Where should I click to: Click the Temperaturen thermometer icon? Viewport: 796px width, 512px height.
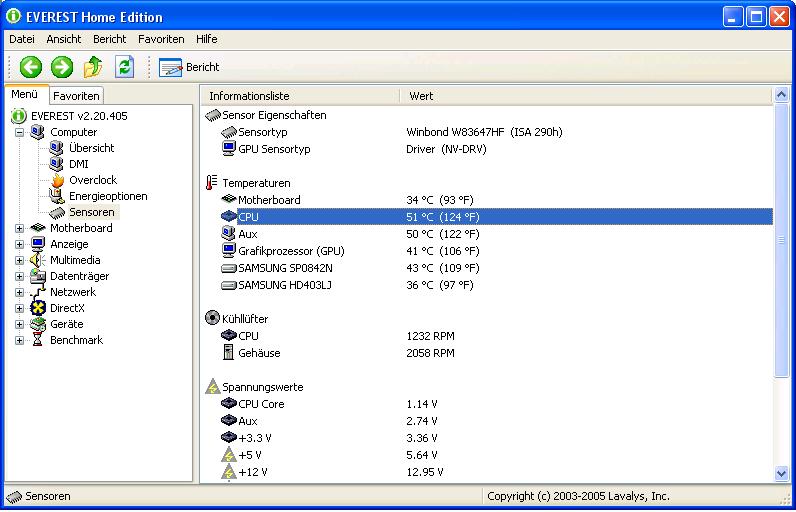coord(212,183)
